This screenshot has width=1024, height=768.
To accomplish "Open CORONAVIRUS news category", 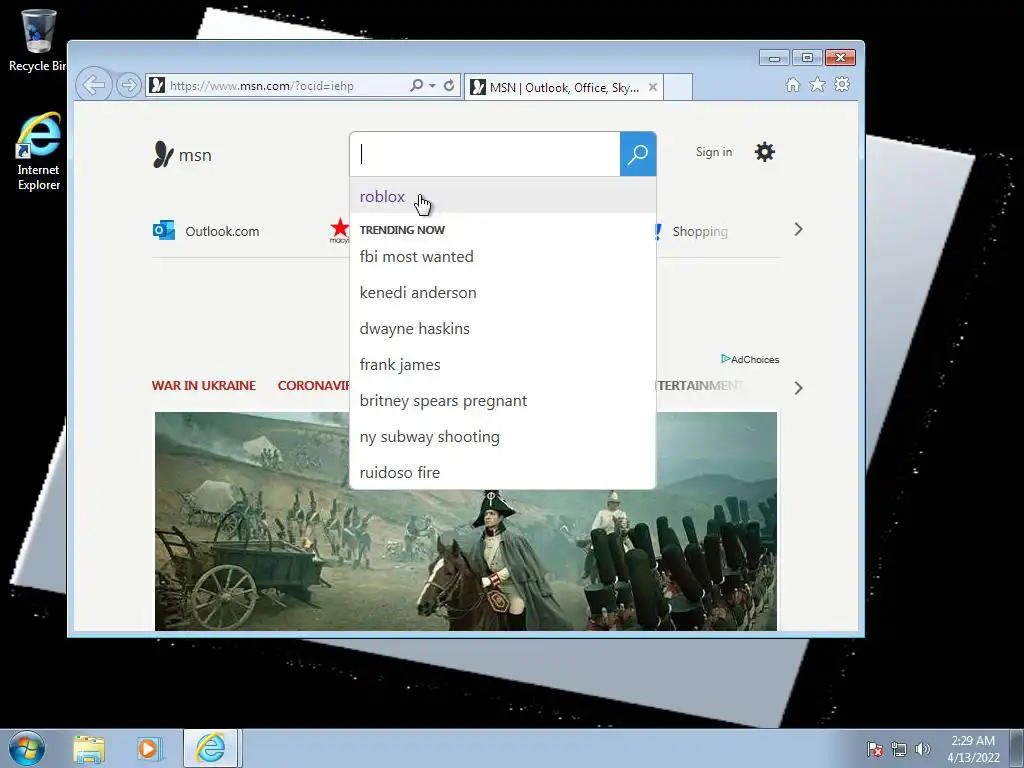I will pyautogui.click(x=313, y=385).
